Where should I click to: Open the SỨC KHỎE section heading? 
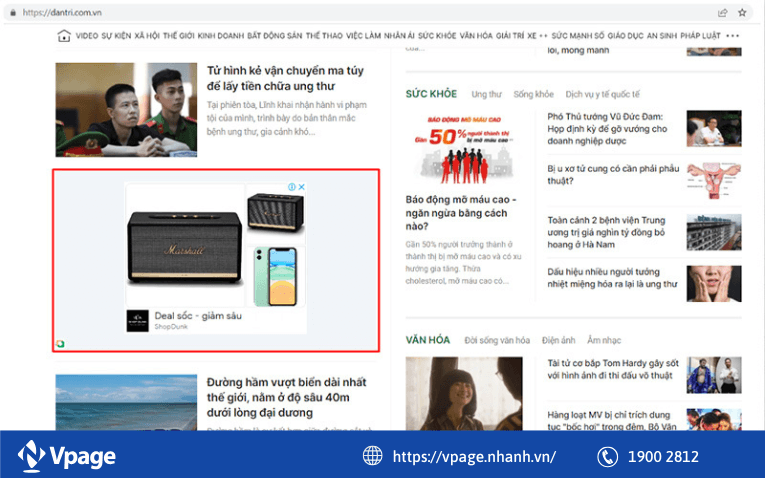click(x=431, y=94)
